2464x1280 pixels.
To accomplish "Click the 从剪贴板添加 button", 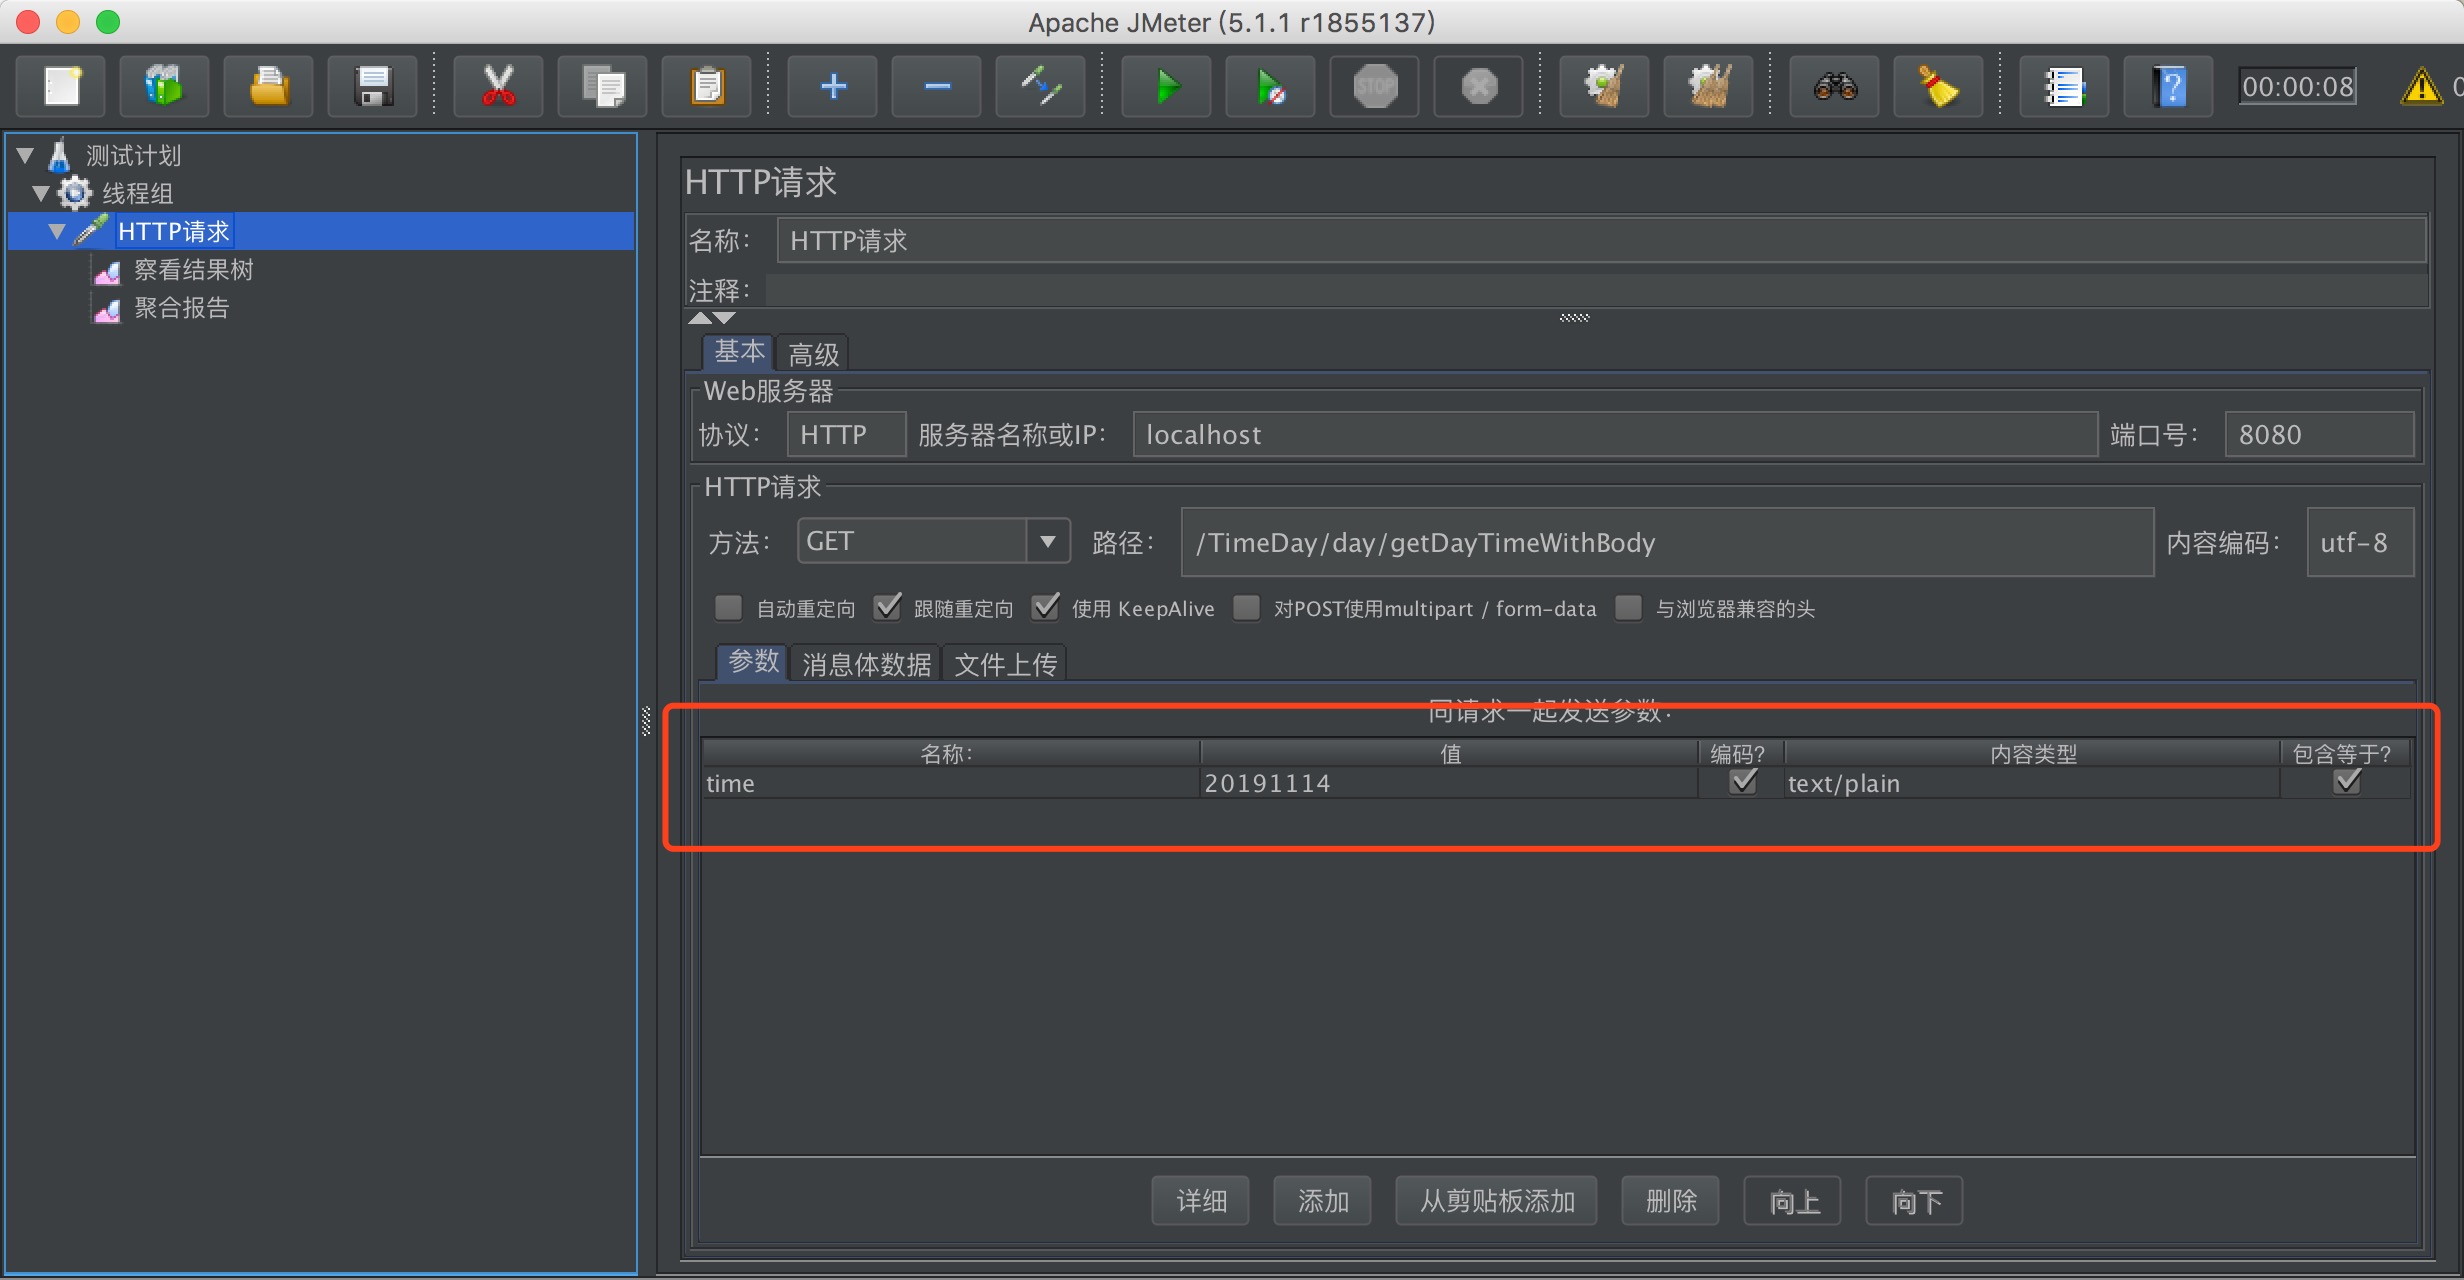I will [1496, 1200].
